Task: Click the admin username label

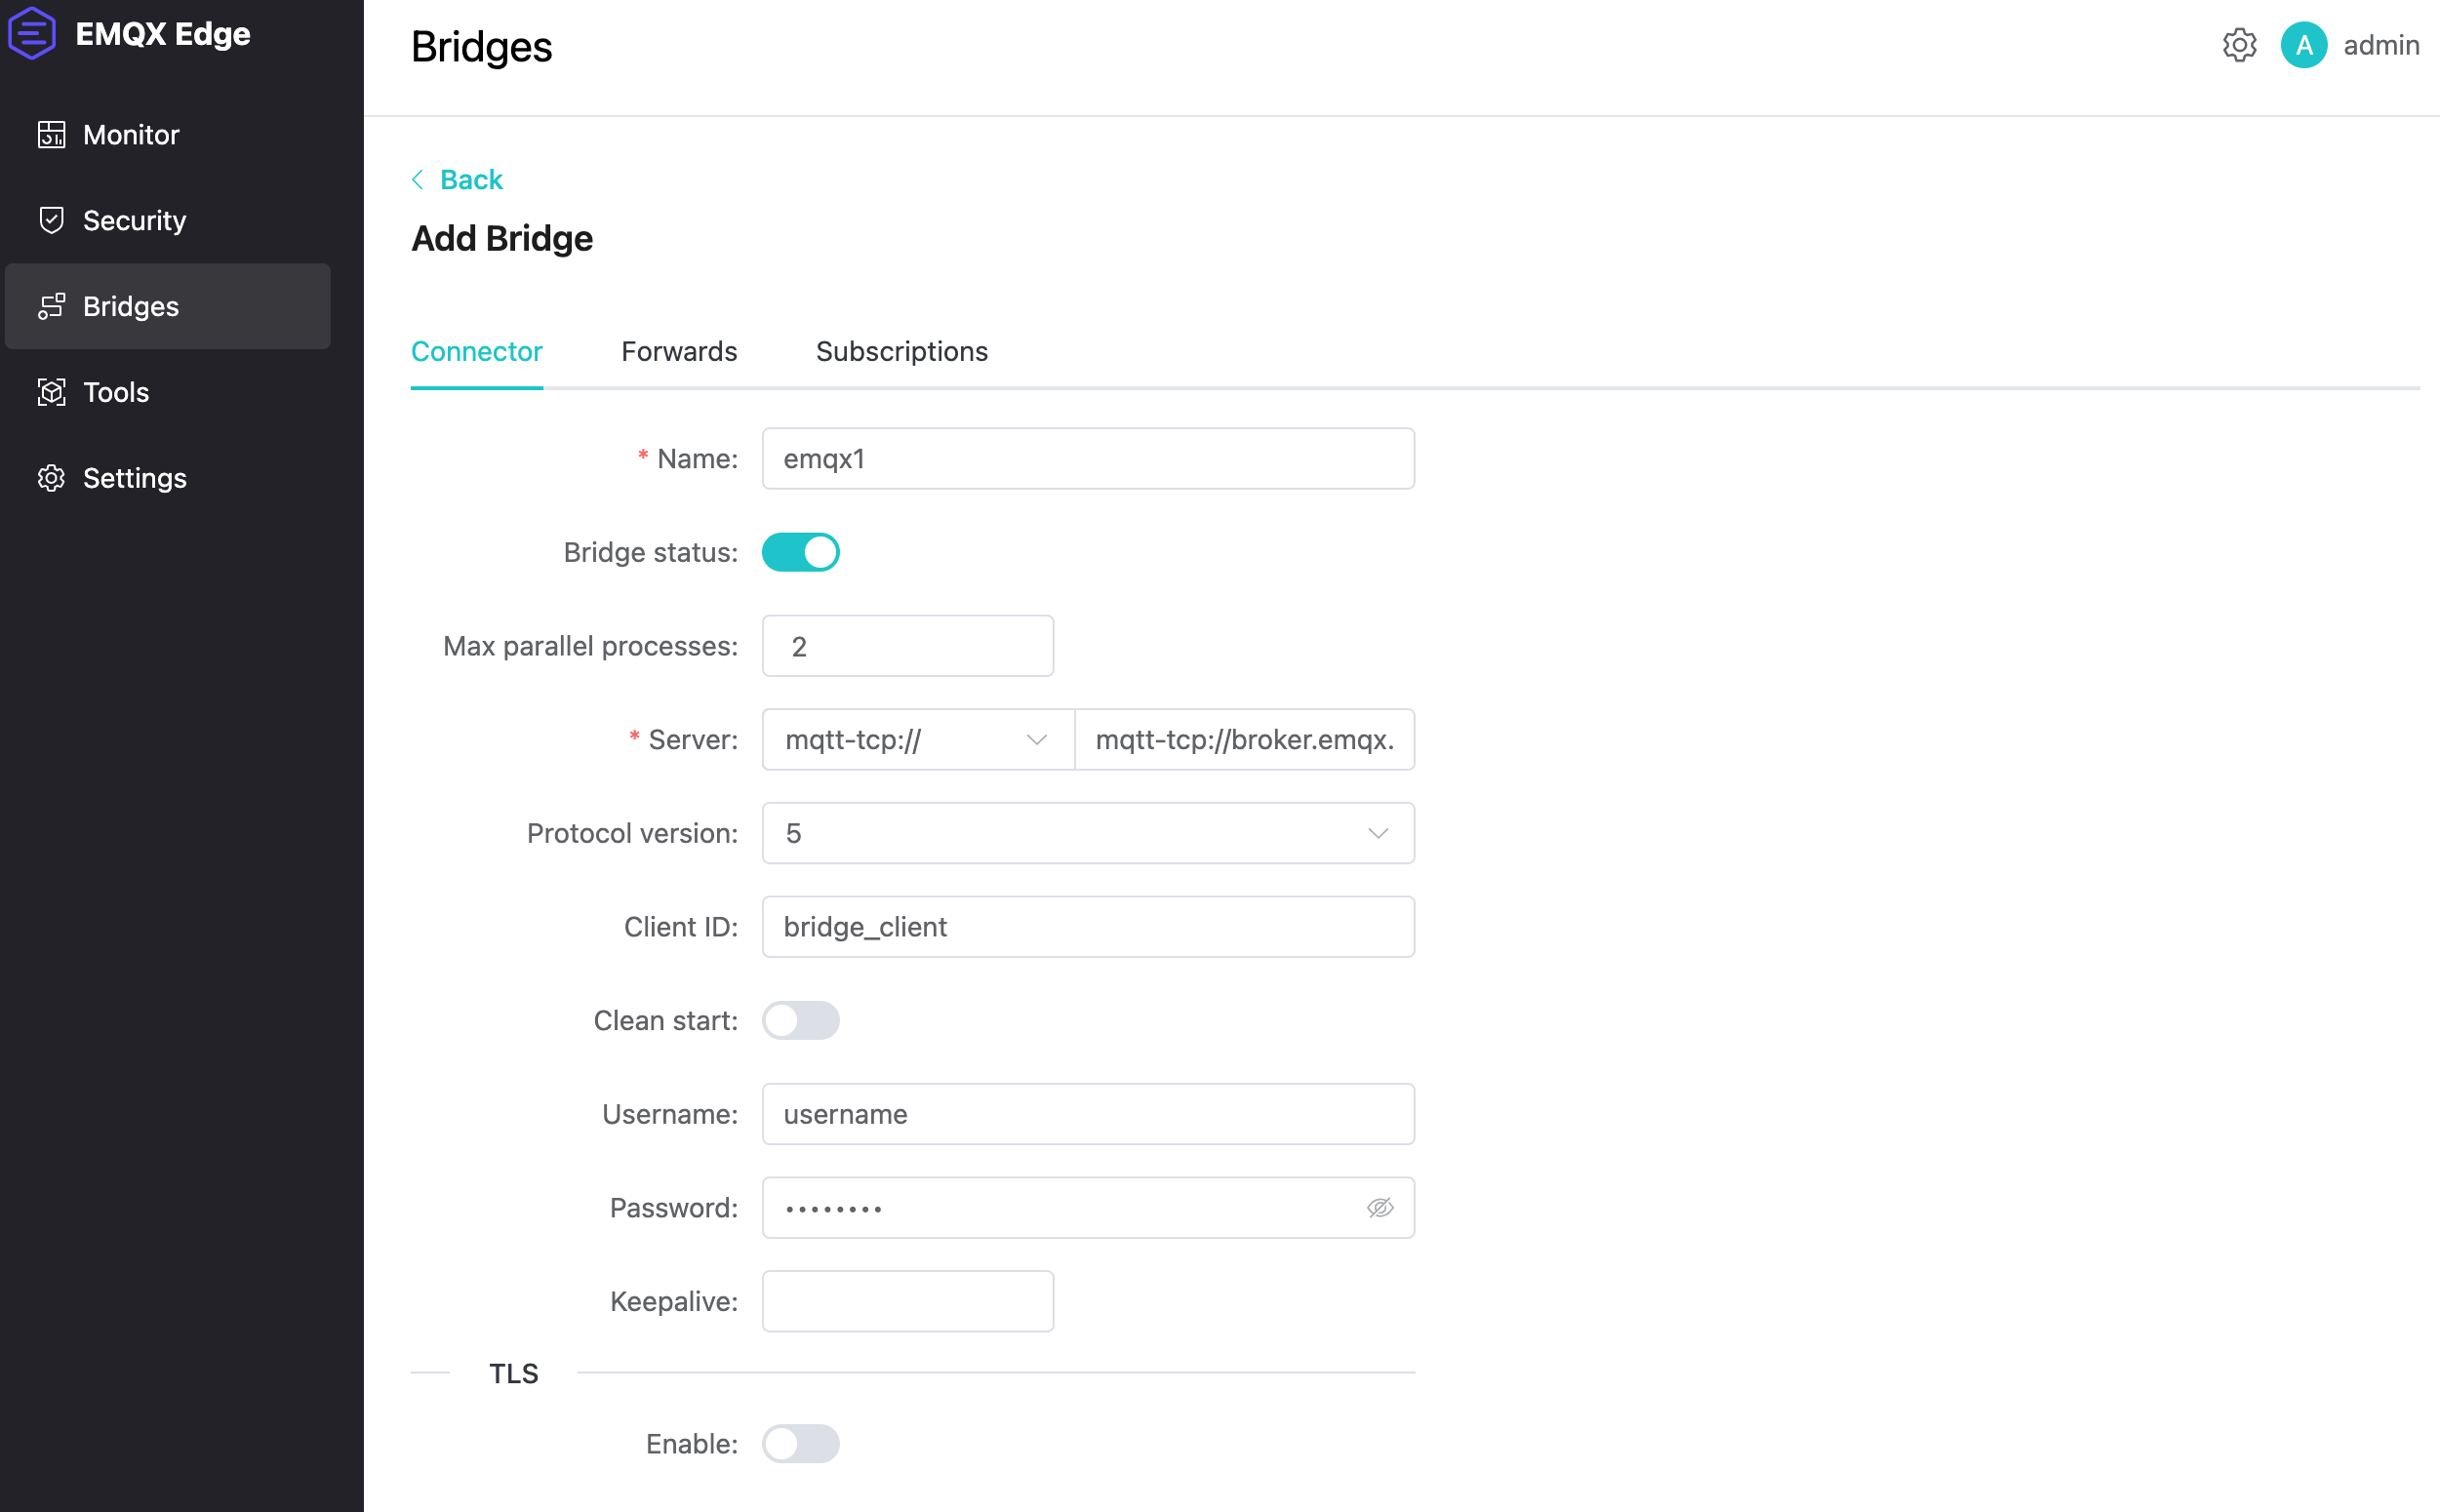Action: point(2381,45)
